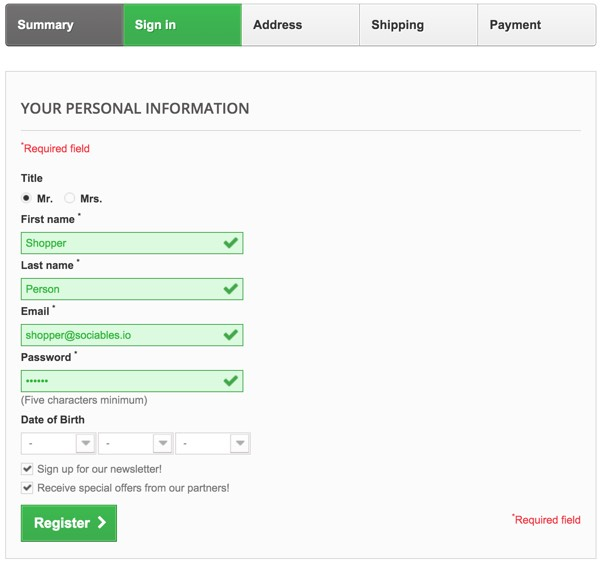This screenshot has height=565, width=600.
Task: Open the first Date of Birth dropdown
Action: click(x=58, y=443)
